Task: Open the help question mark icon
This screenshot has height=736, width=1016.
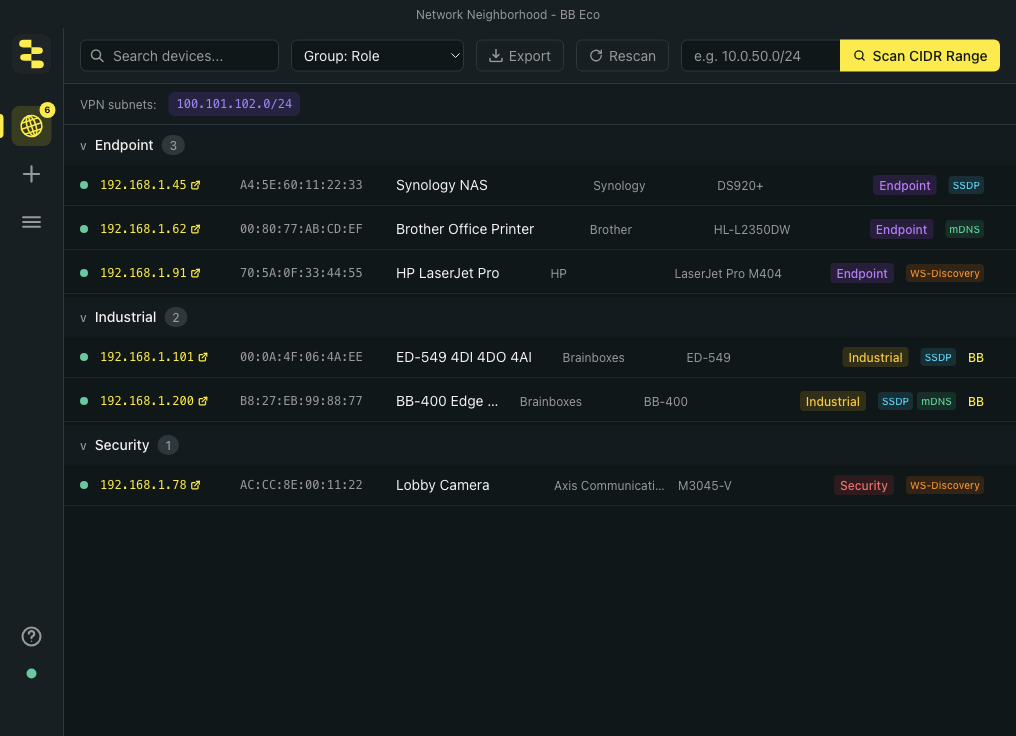Action: point(31,637)
